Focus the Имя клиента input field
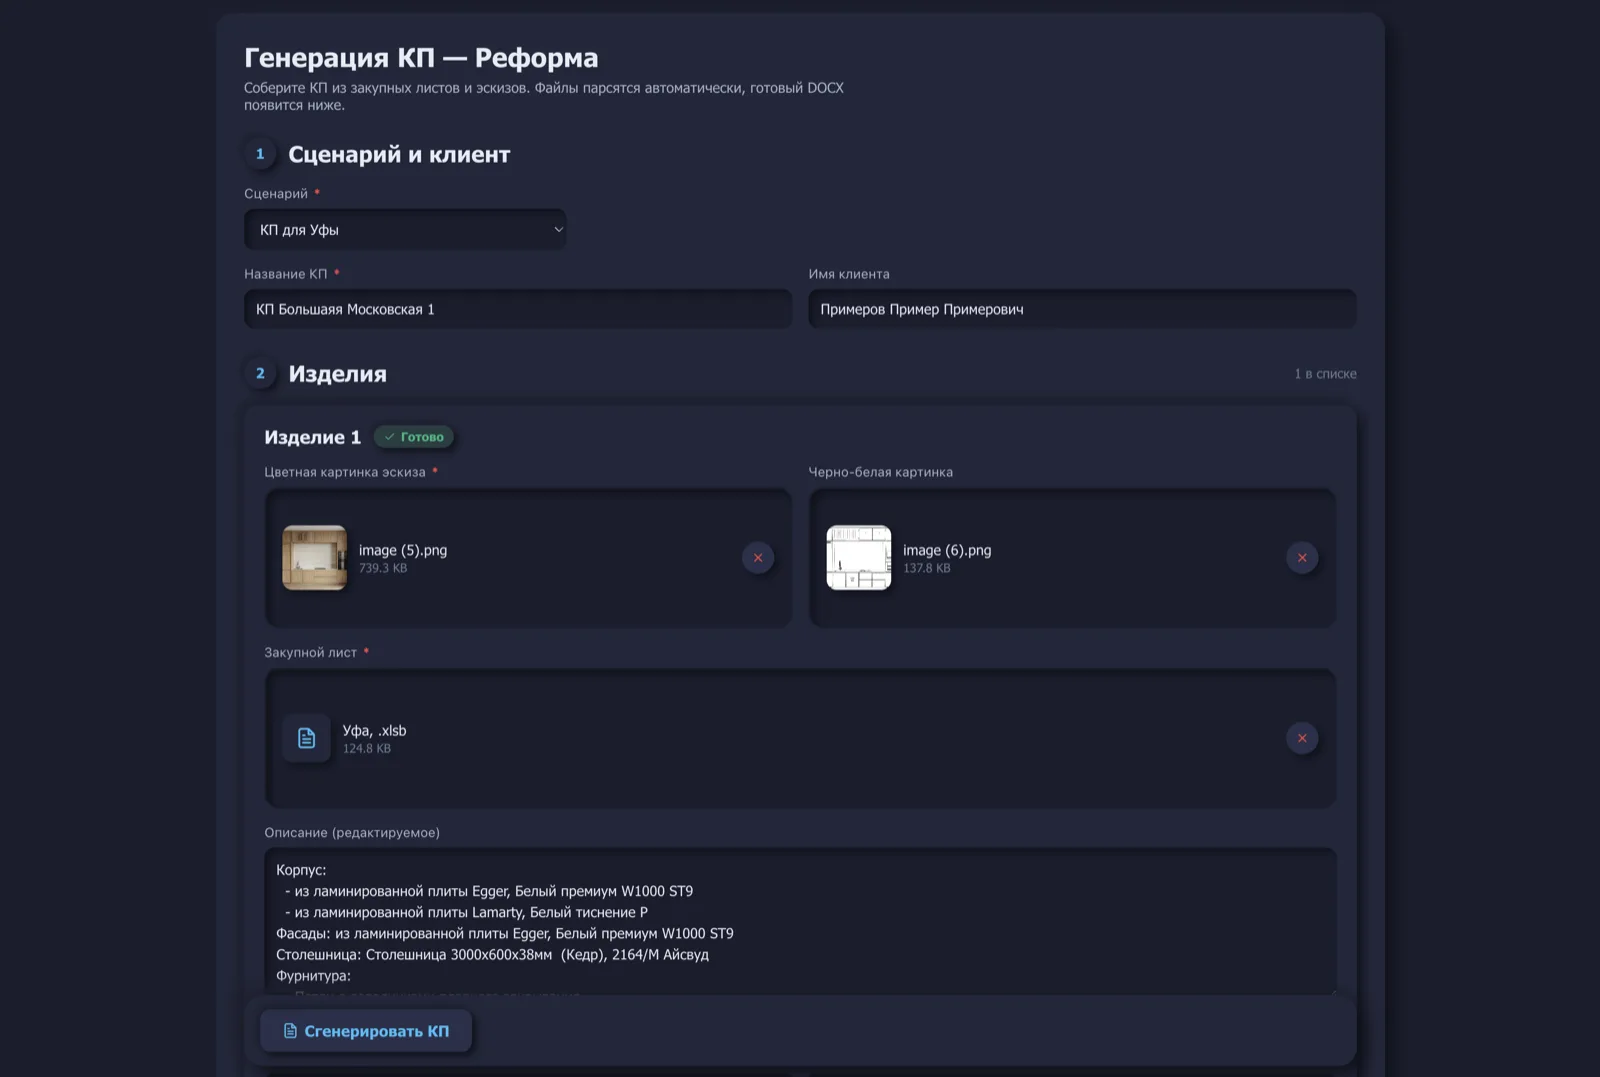1600x1077 pixels. tap(1081, 310)
